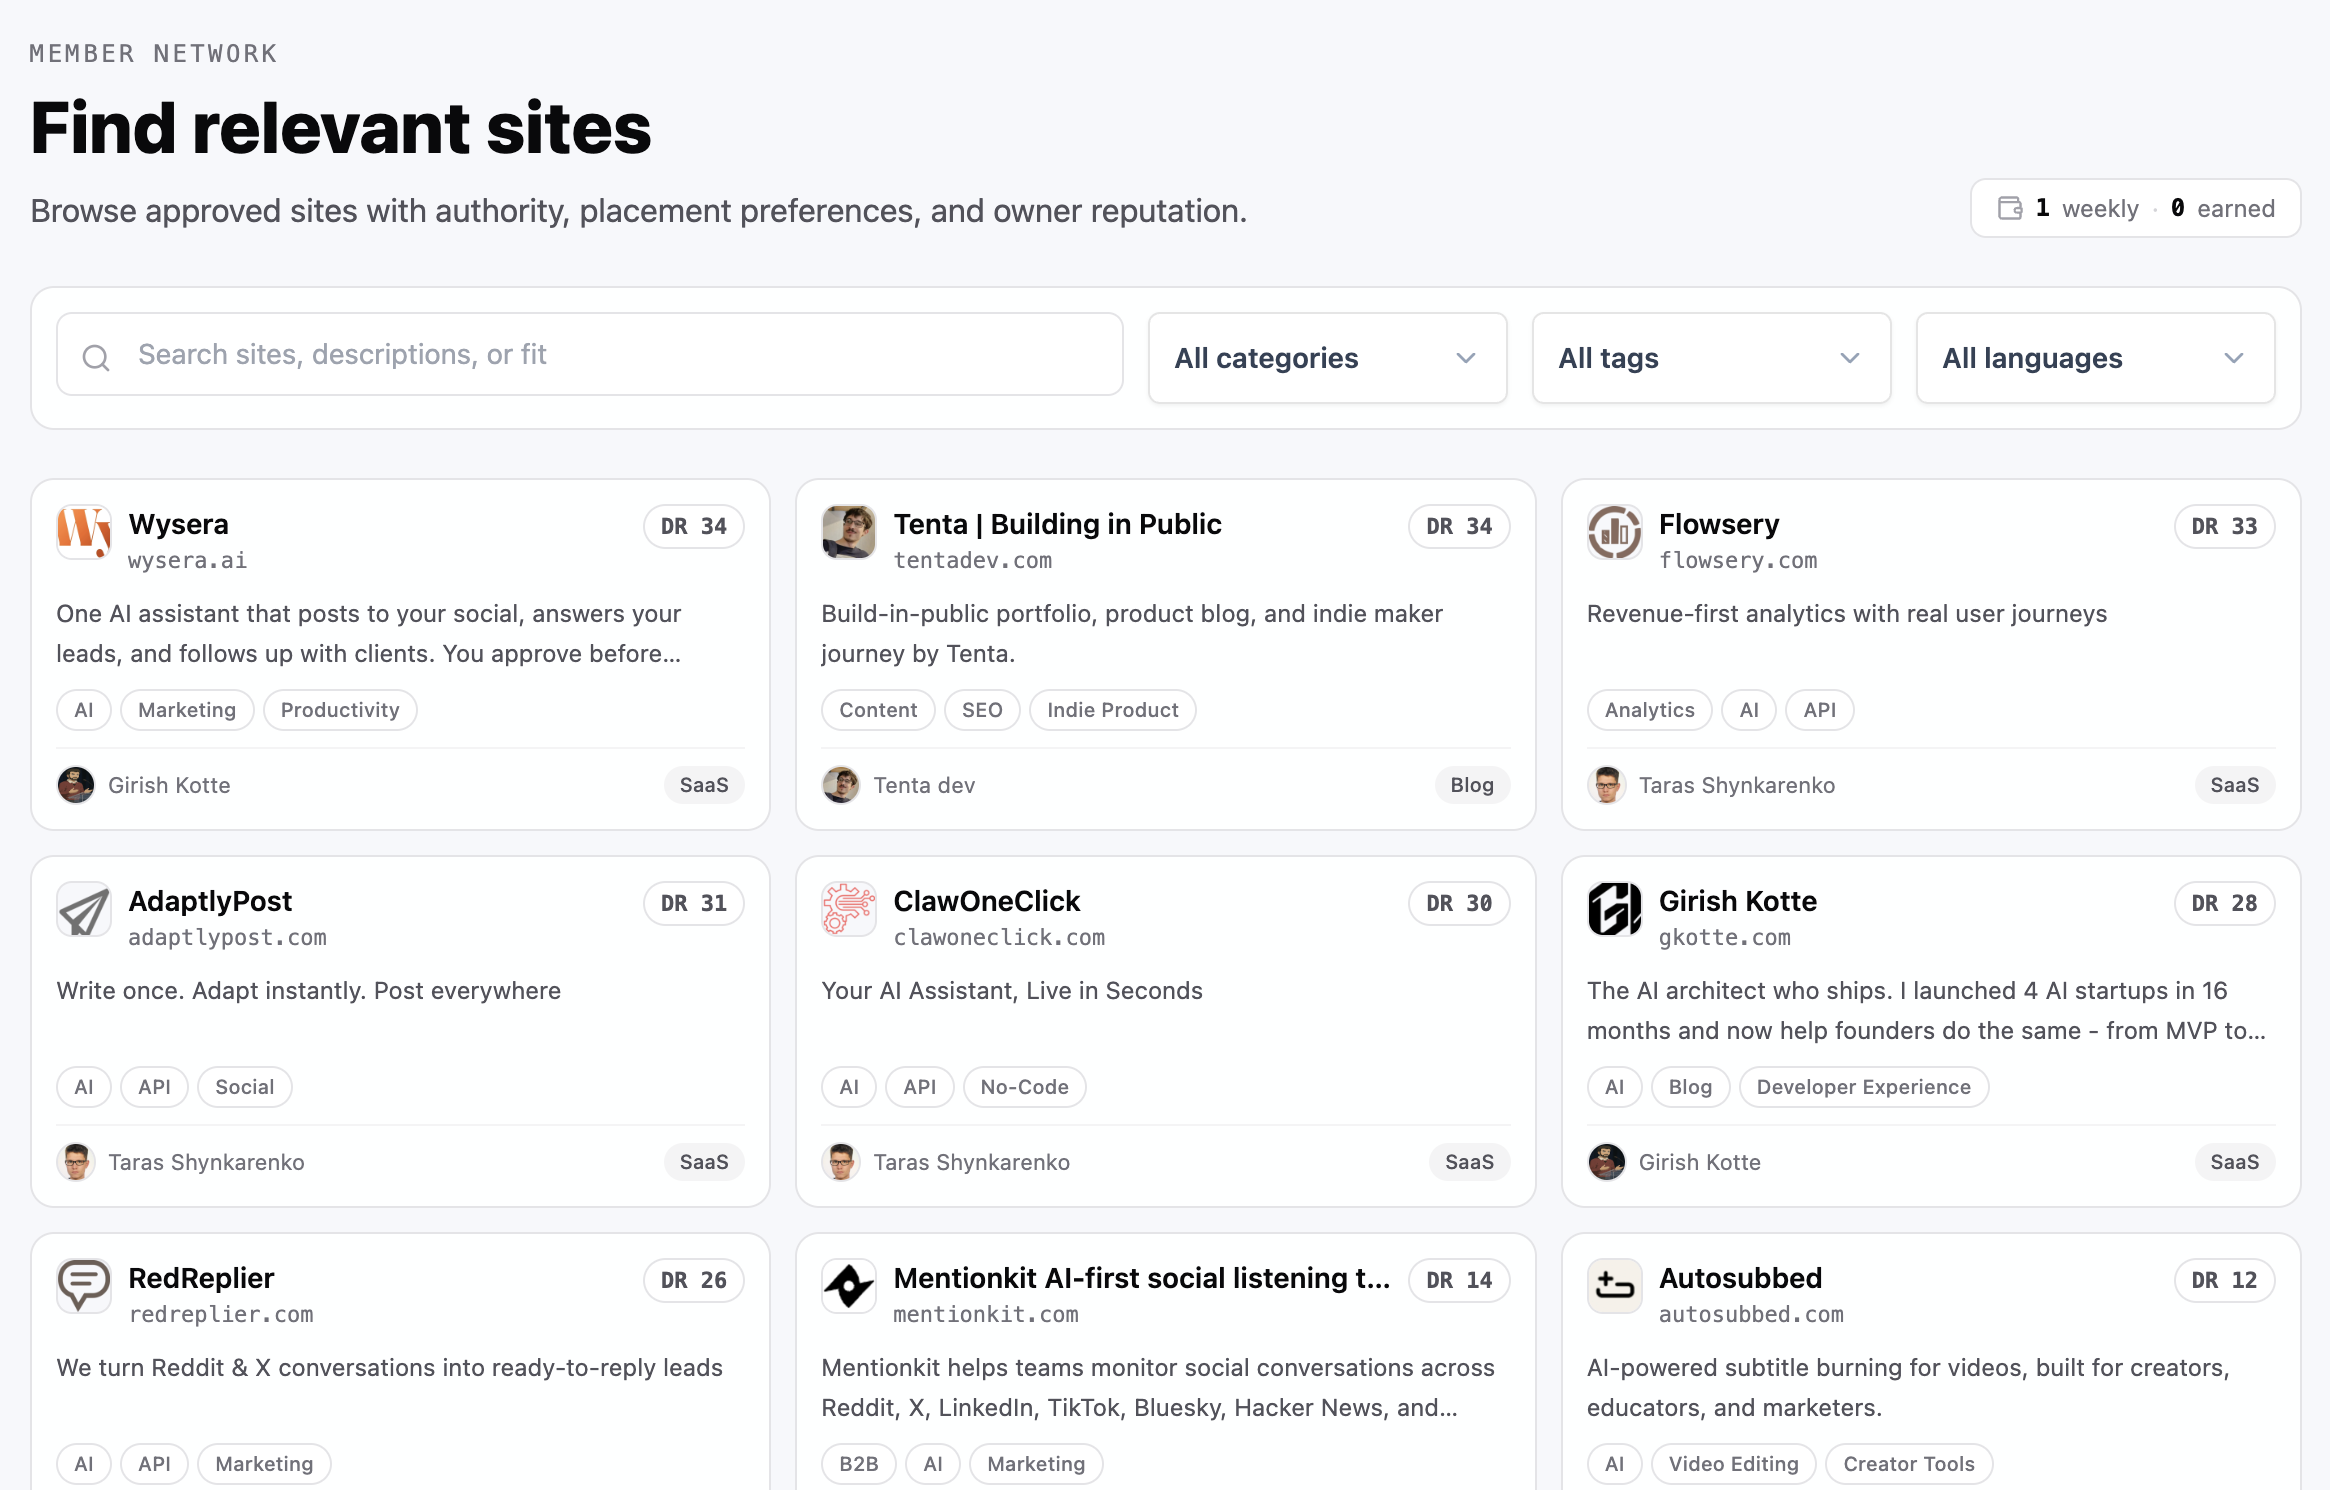This screenshot has width=2330, height=1490.
Task: Click the AdaptlyPost paper plane icon
Action: click(84, 909)
